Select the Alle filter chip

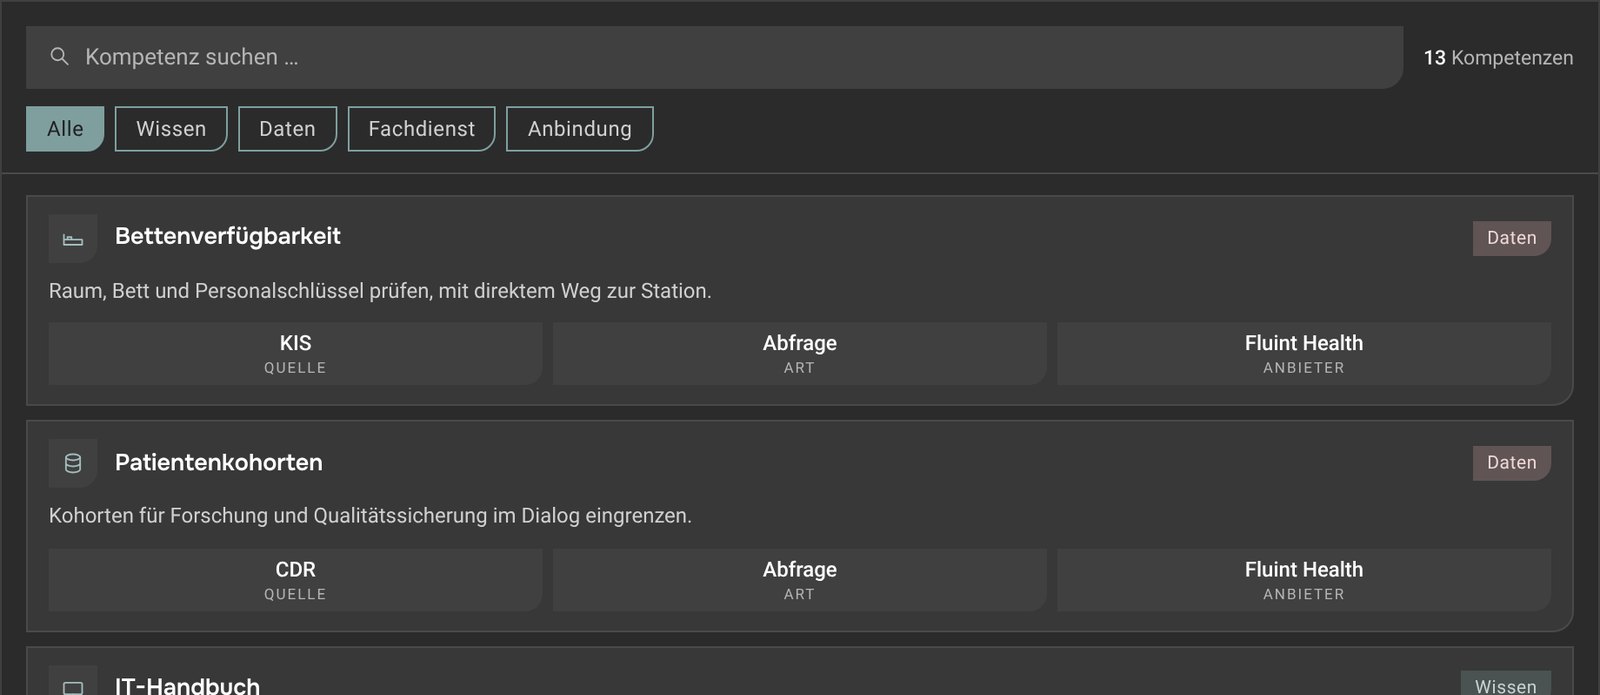(65, 129)
